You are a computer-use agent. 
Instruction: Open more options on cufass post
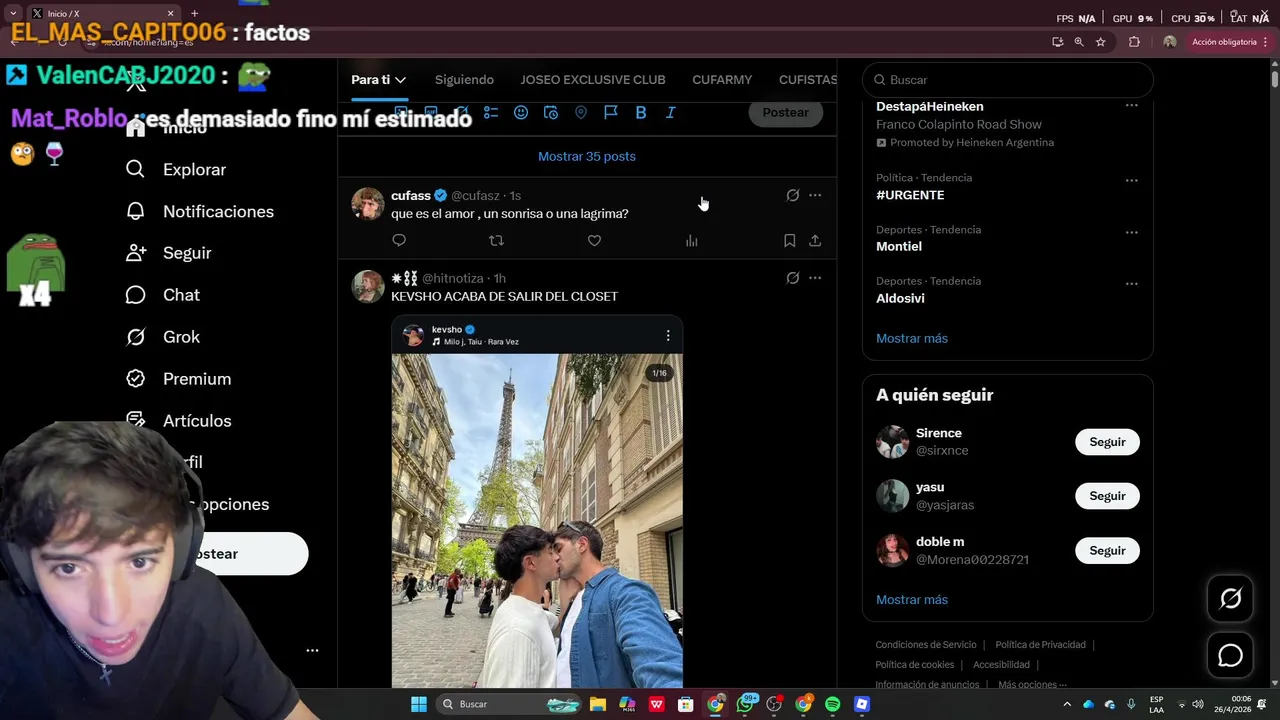[815, 195]
